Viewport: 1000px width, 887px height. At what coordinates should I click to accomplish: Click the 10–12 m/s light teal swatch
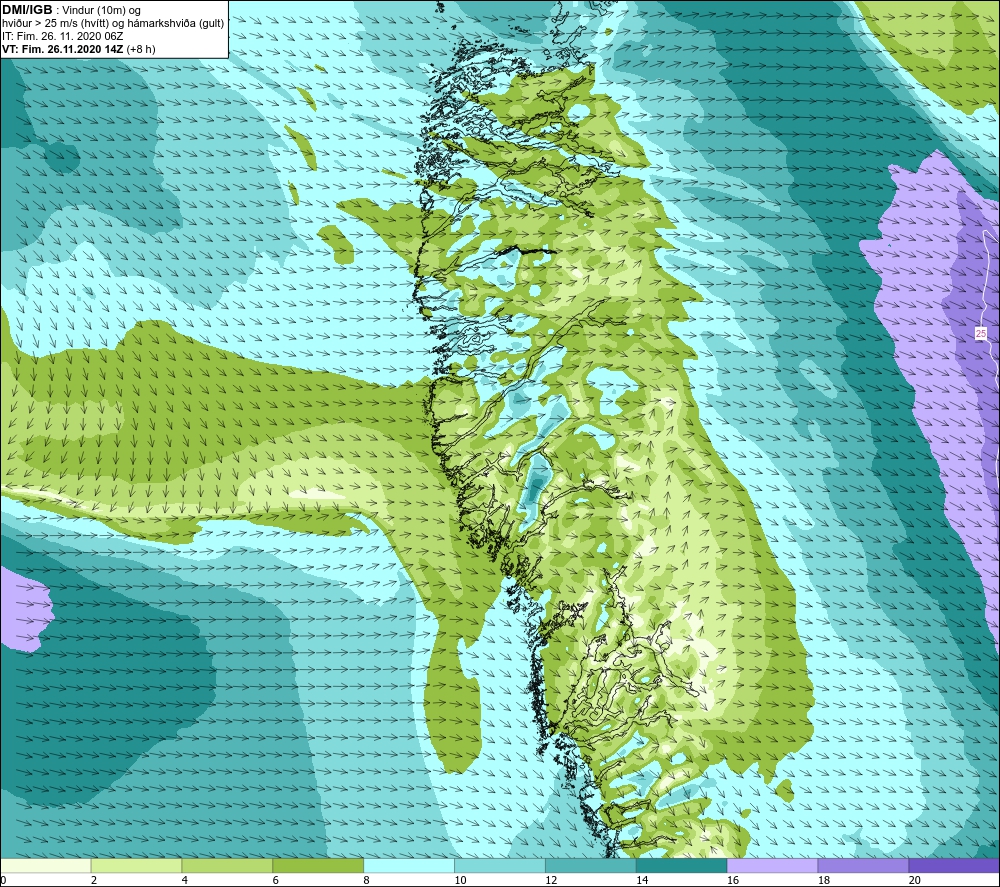tap(499, 865)
